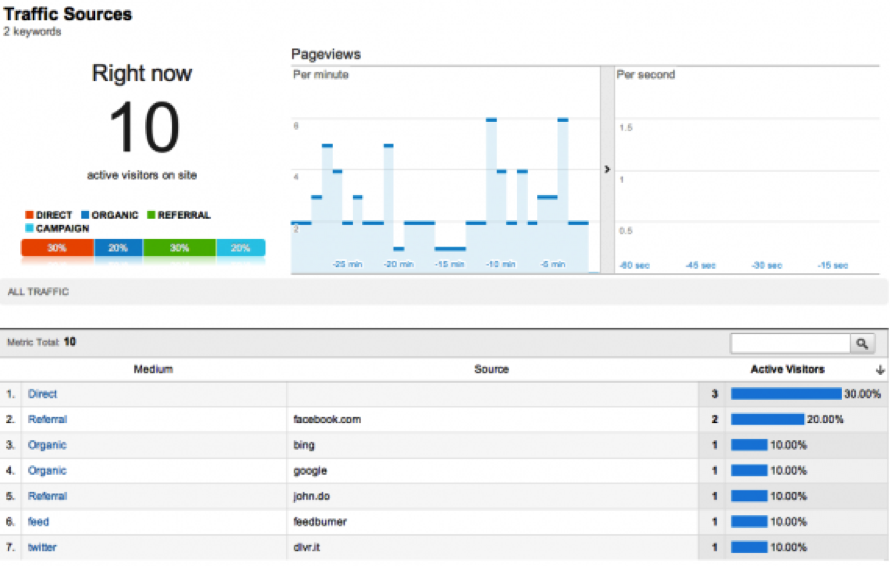This screenshot has width=891, height=567.
Task: Open Organic link for google row
Action: (47, 470)
